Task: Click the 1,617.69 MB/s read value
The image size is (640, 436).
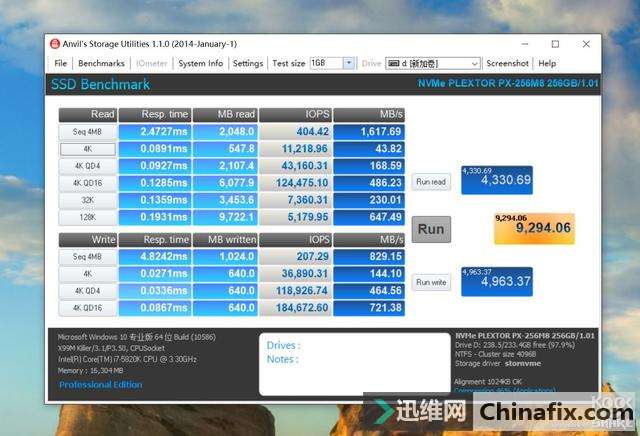Action: coord(369,132)
